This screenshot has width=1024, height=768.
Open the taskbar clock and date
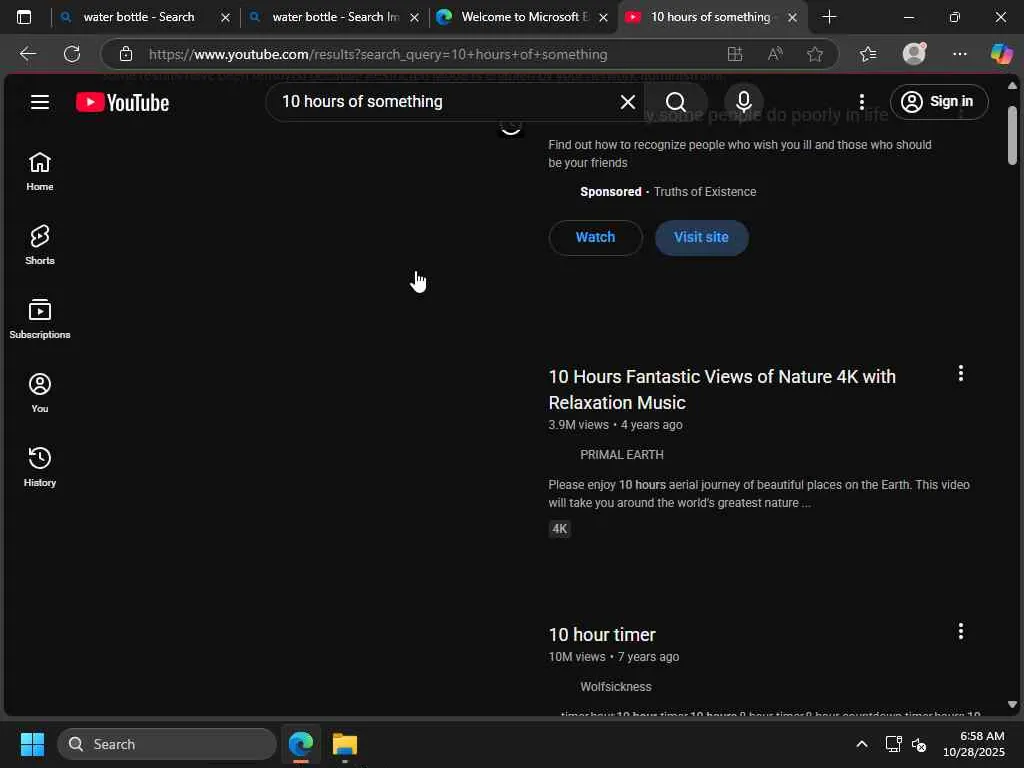point(974,744)
